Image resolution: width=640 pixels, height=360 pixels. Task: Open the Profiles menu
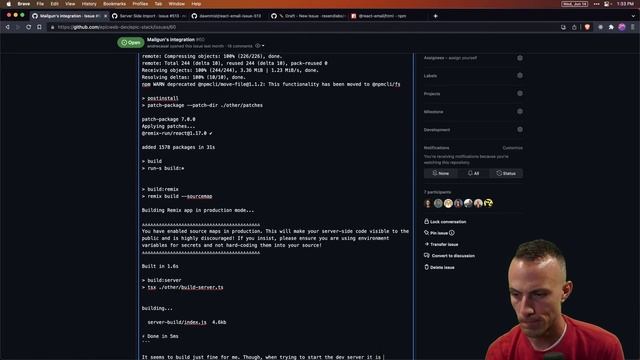(140, 4)
